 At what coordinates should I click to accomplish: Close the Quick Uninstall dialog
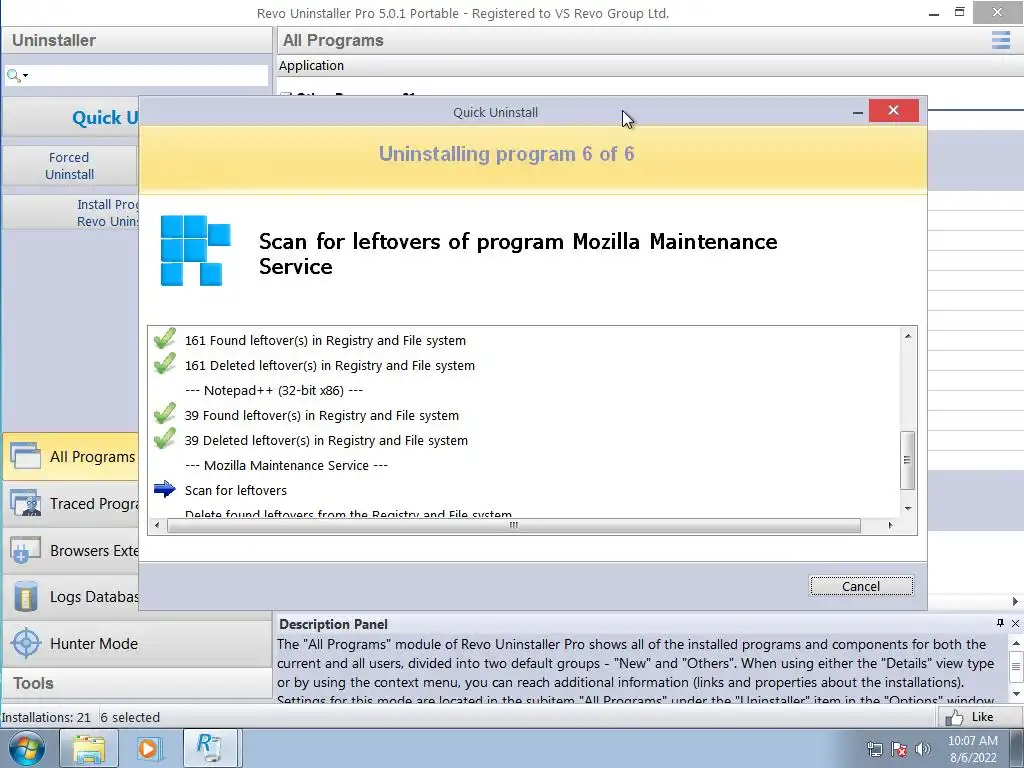pyautogui.click(x=893, y=111)
